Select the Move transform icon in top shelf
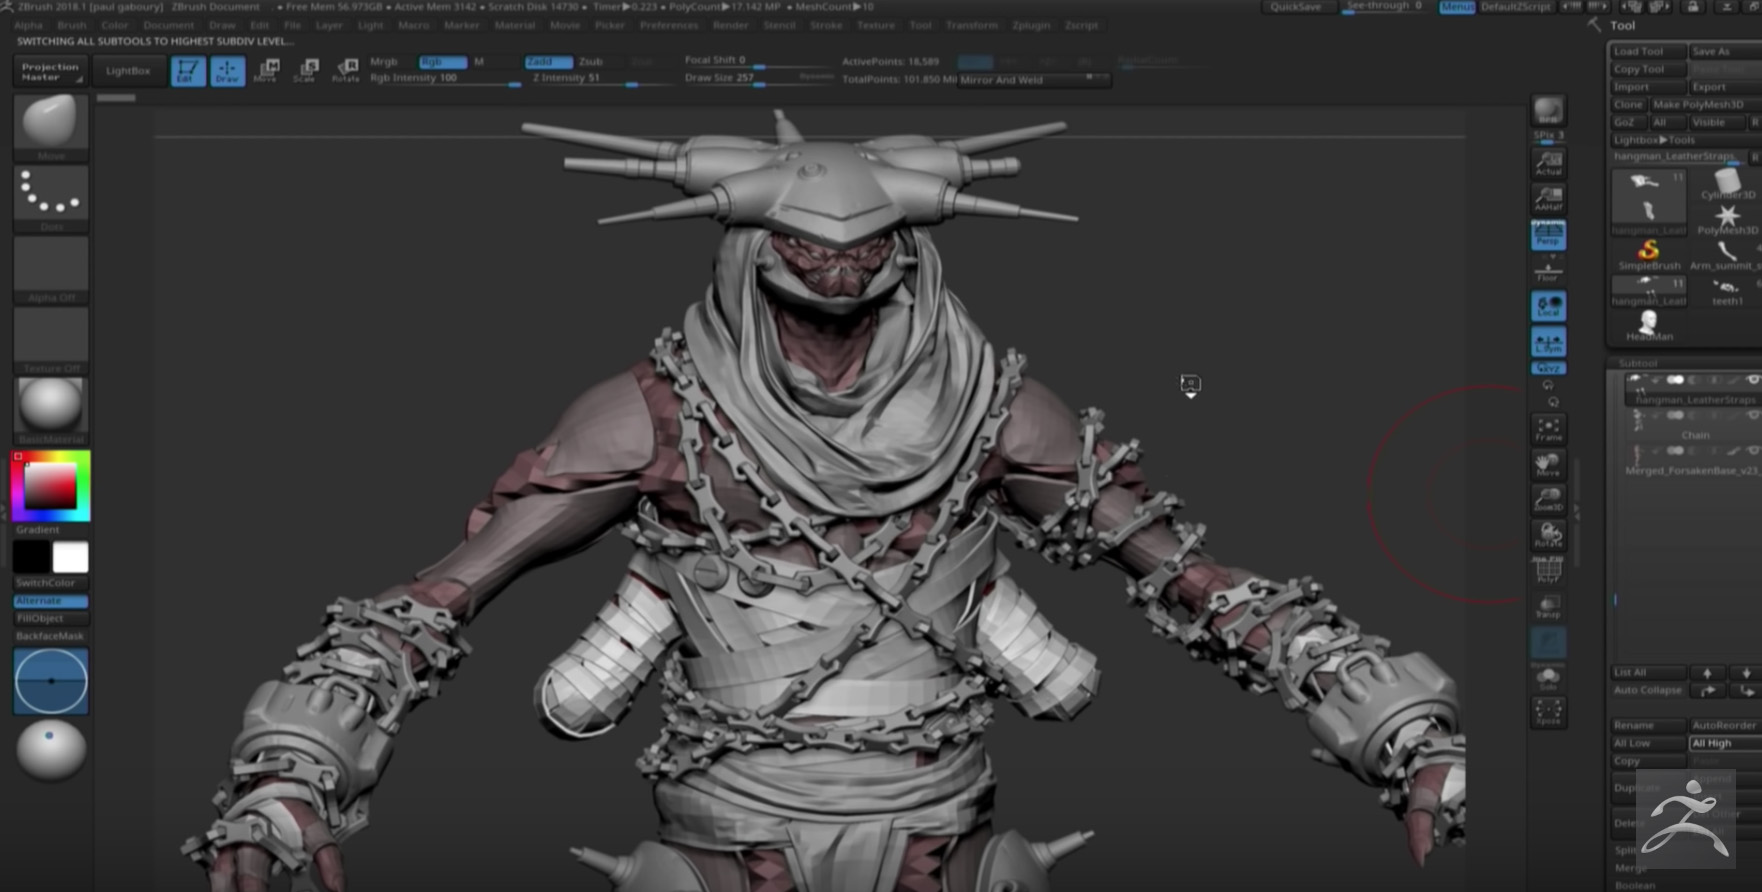This screenshot has width=1762, height=892. pos(266,70)
